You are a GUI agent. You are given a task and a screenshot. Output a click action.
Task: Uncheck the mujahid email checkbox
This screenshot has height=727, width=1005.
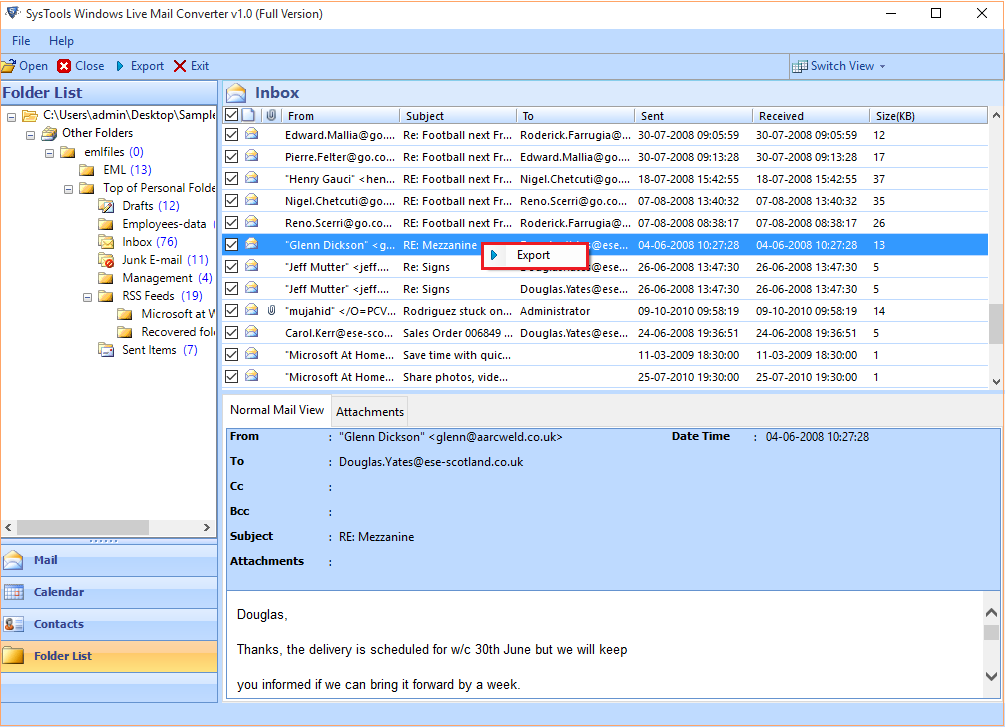point(232,310)
